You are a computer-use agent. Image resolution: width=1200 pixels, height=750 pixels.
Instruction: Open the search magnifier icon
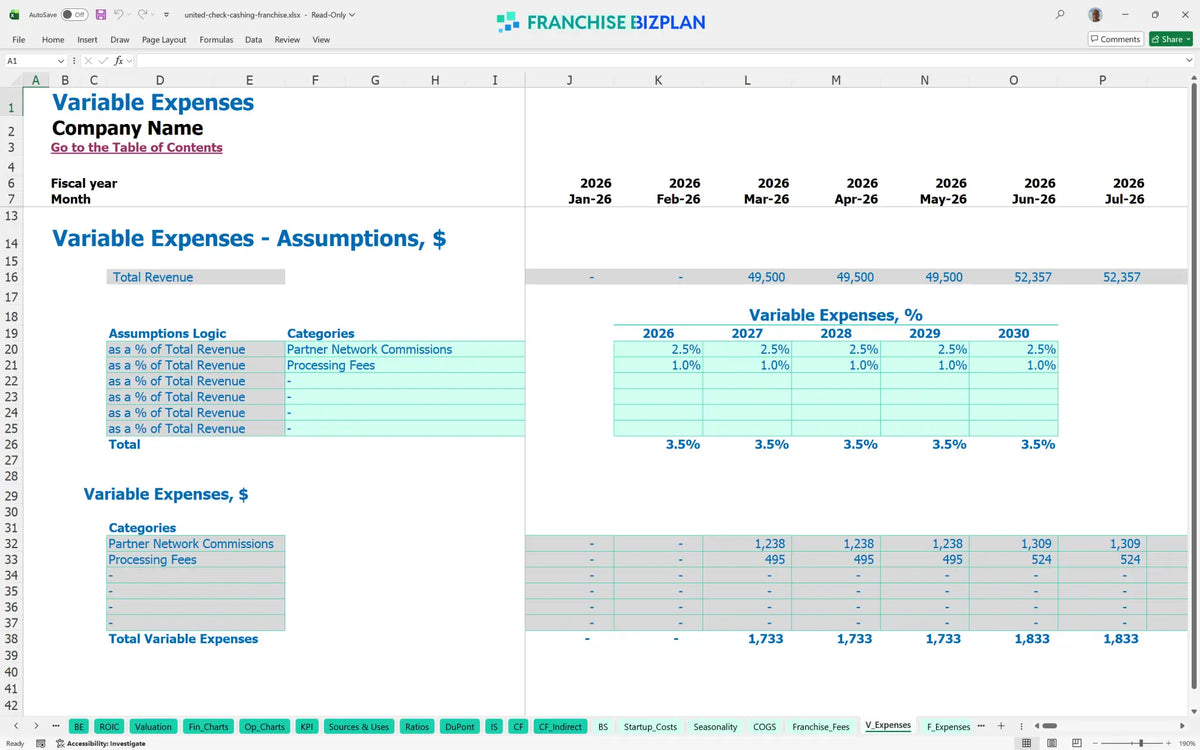pyautogui.click(x=1060, y=15)
